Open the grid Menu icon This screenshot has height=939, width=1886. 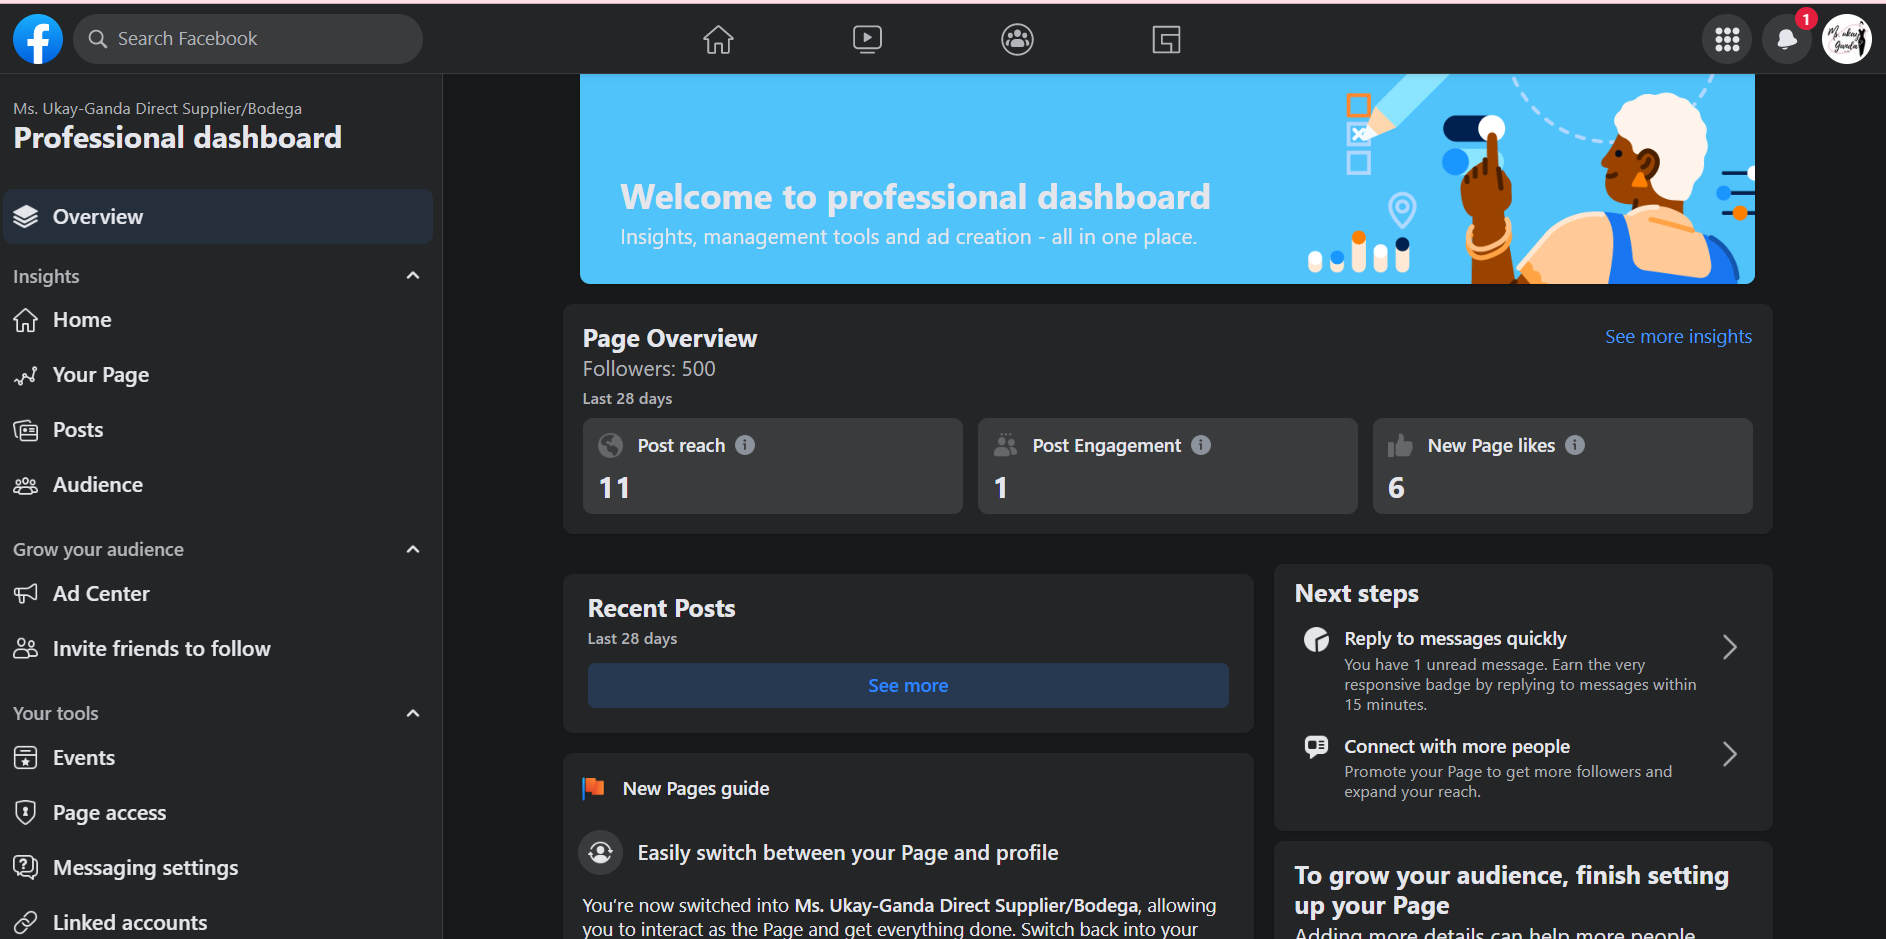[1727, 39]
